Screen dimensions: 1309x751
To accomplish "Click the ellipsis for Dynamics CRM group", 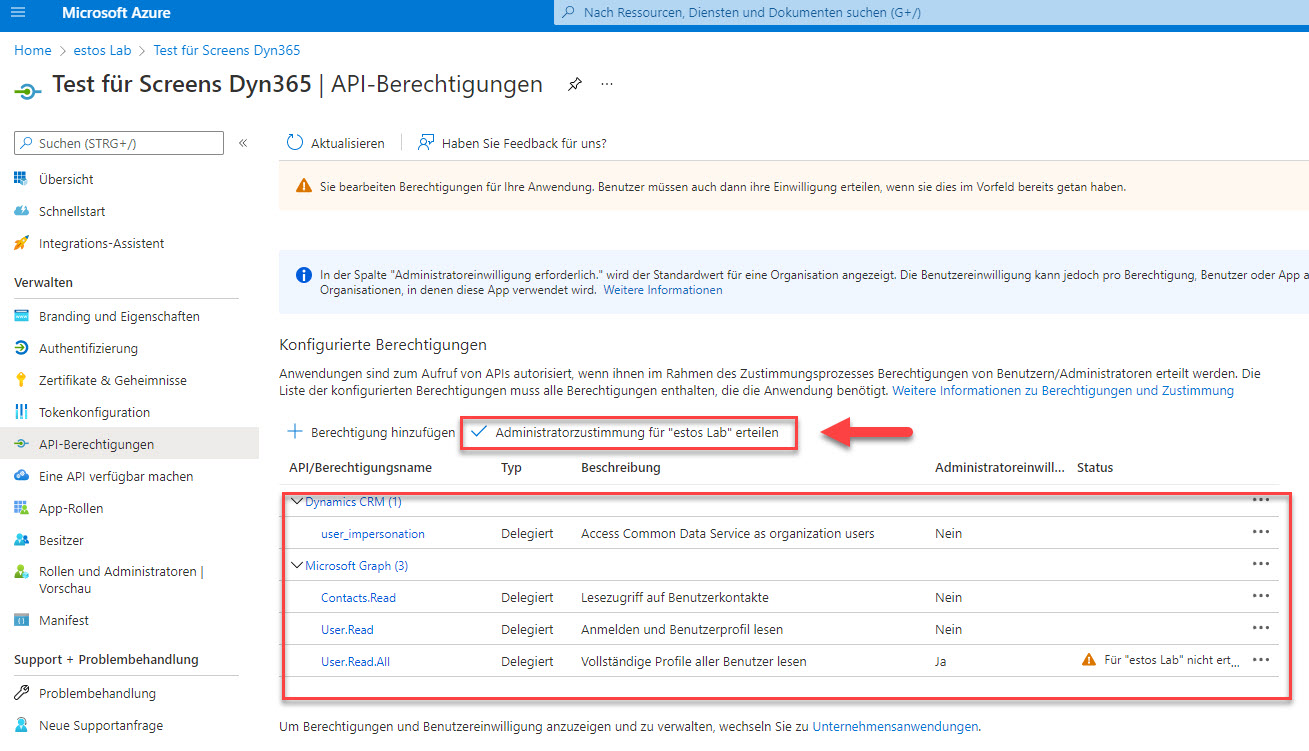I will pyautogui.click(x=1260, y=500).
